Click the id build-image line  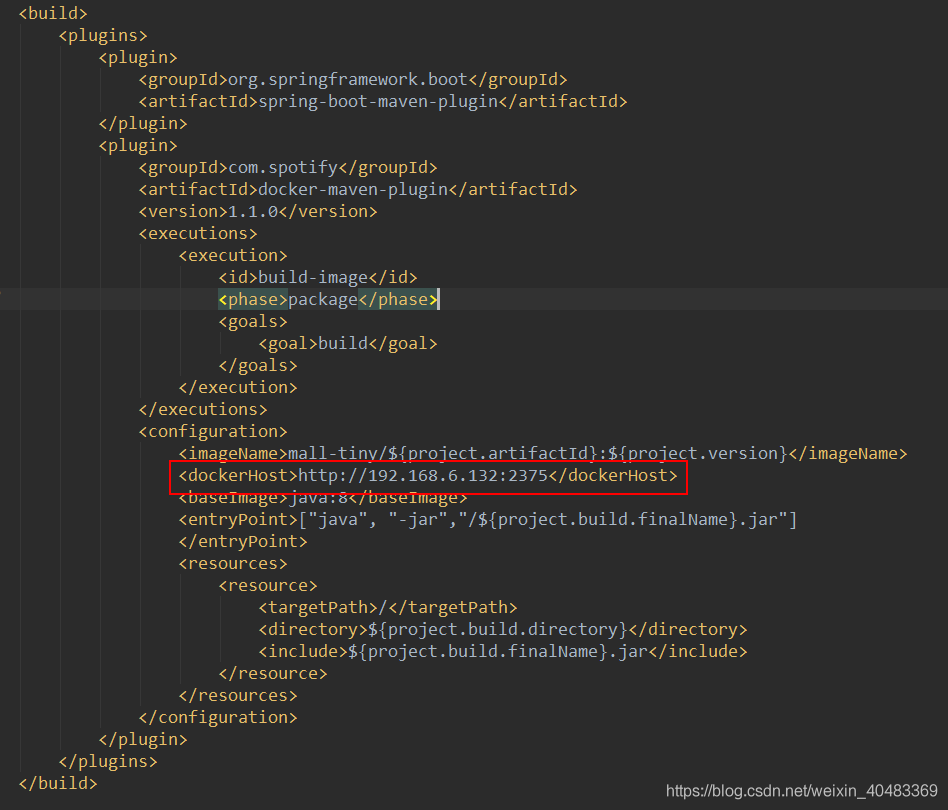pos(318,277)
